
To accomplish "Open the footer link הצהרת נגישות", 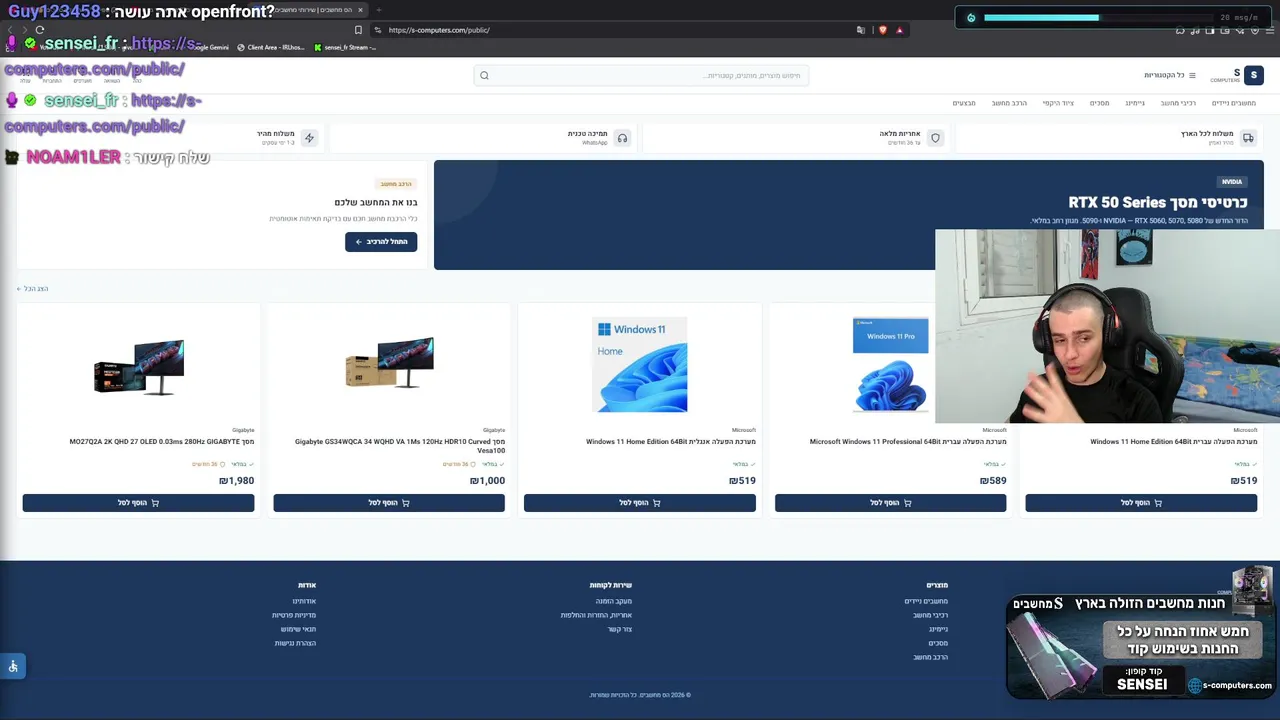I will point(295,643).
